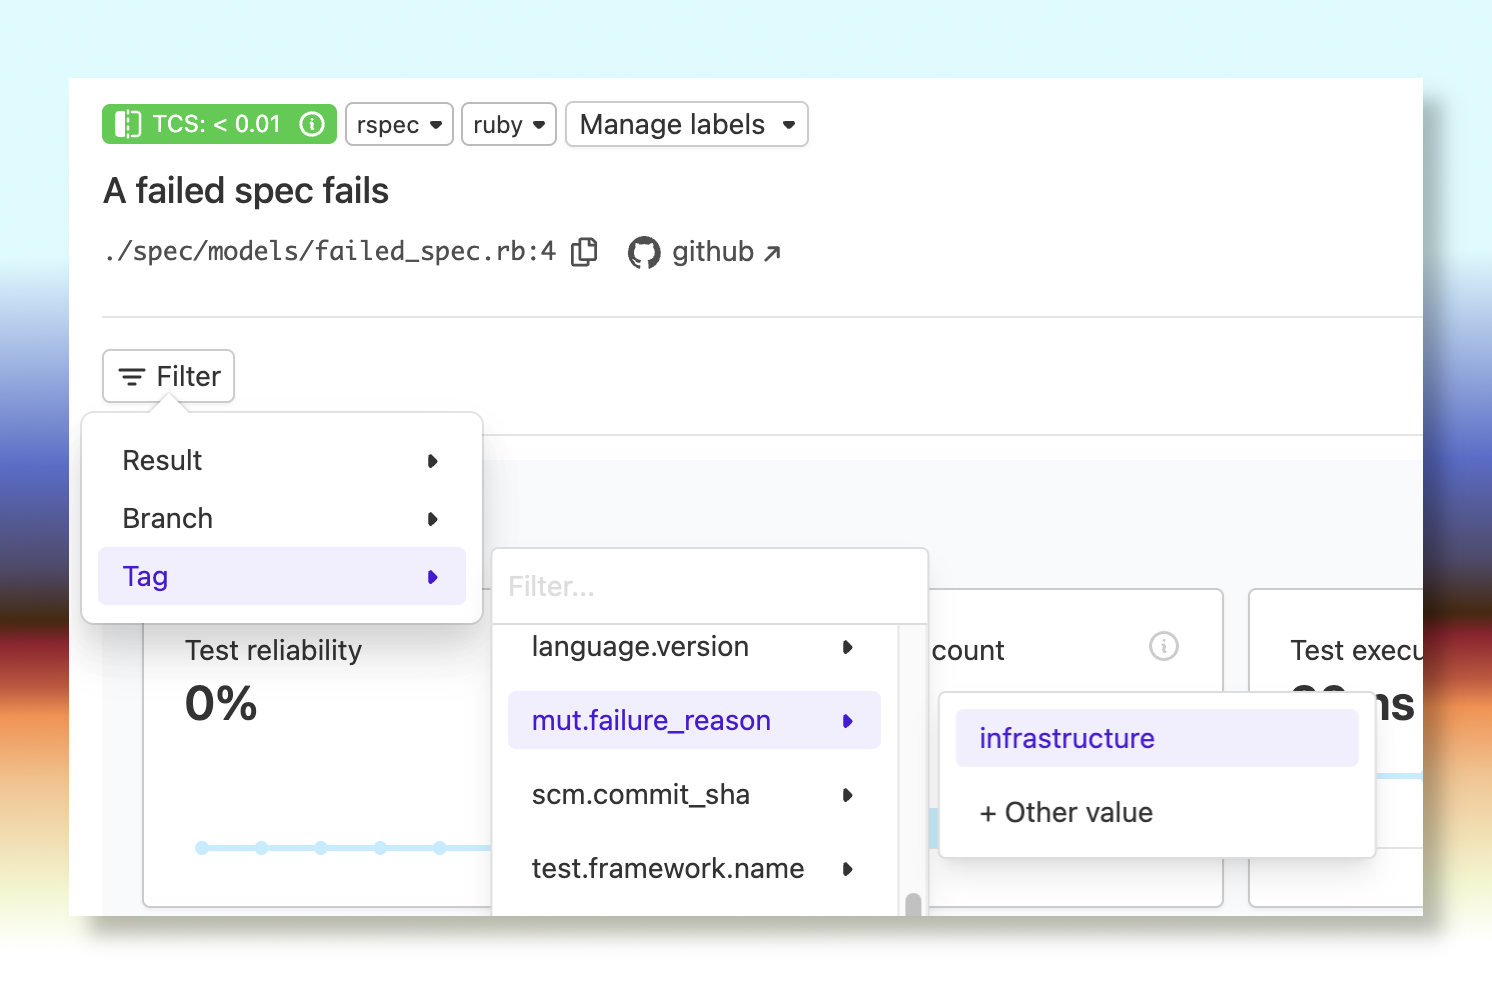Choose the scm.commit_sha tag
Image resolution: width=1492 pixels, height=988 pixels.
point(694,794)
